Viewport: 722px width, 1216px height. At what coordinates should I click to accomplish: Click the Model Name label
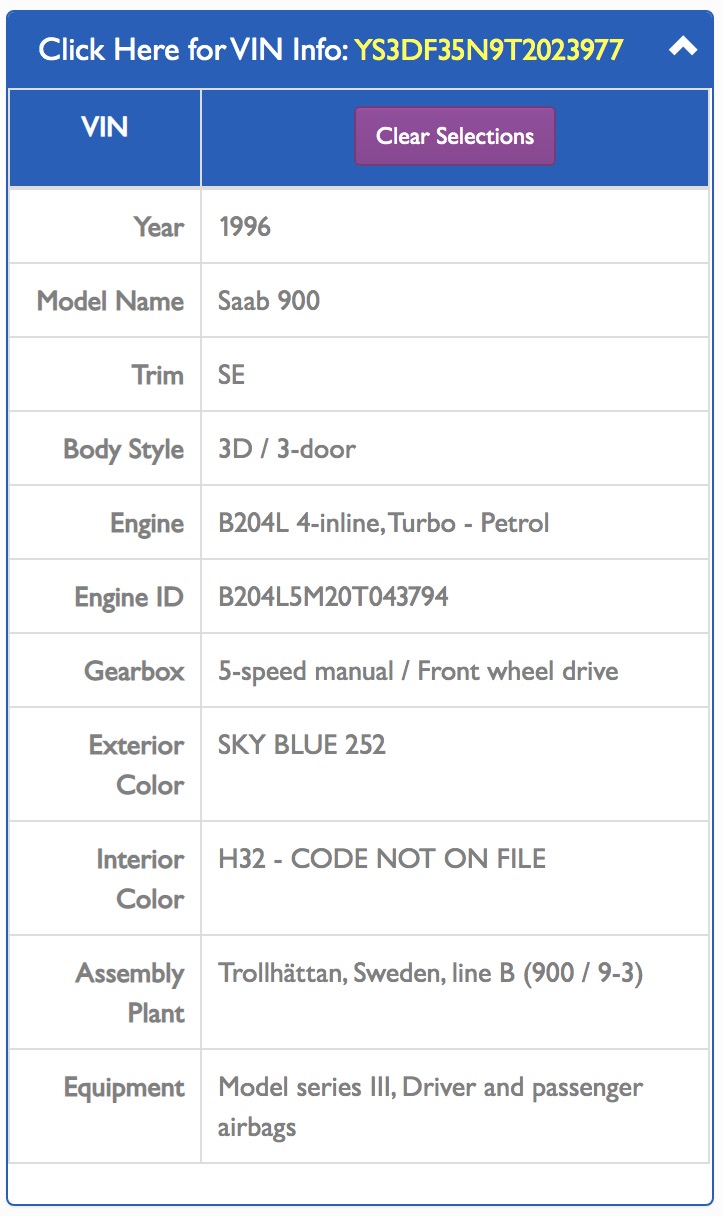[x=110, y=301]
